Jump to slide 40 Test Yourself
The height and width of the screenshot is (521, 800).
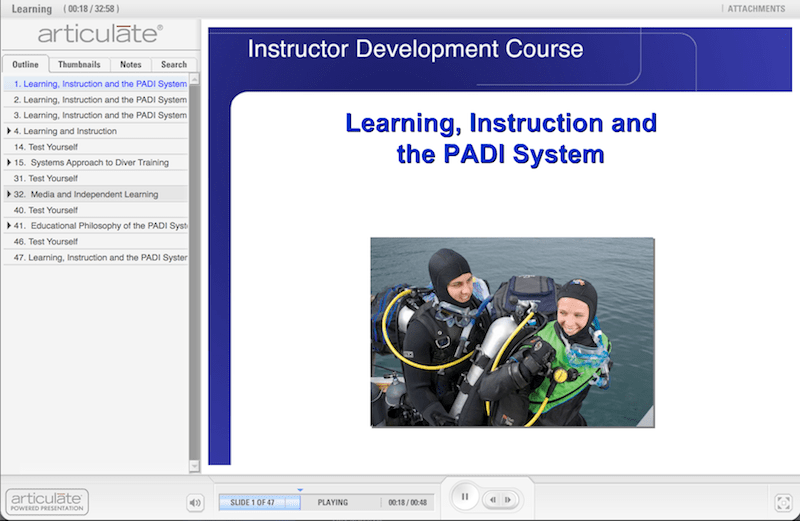[96, 210]
